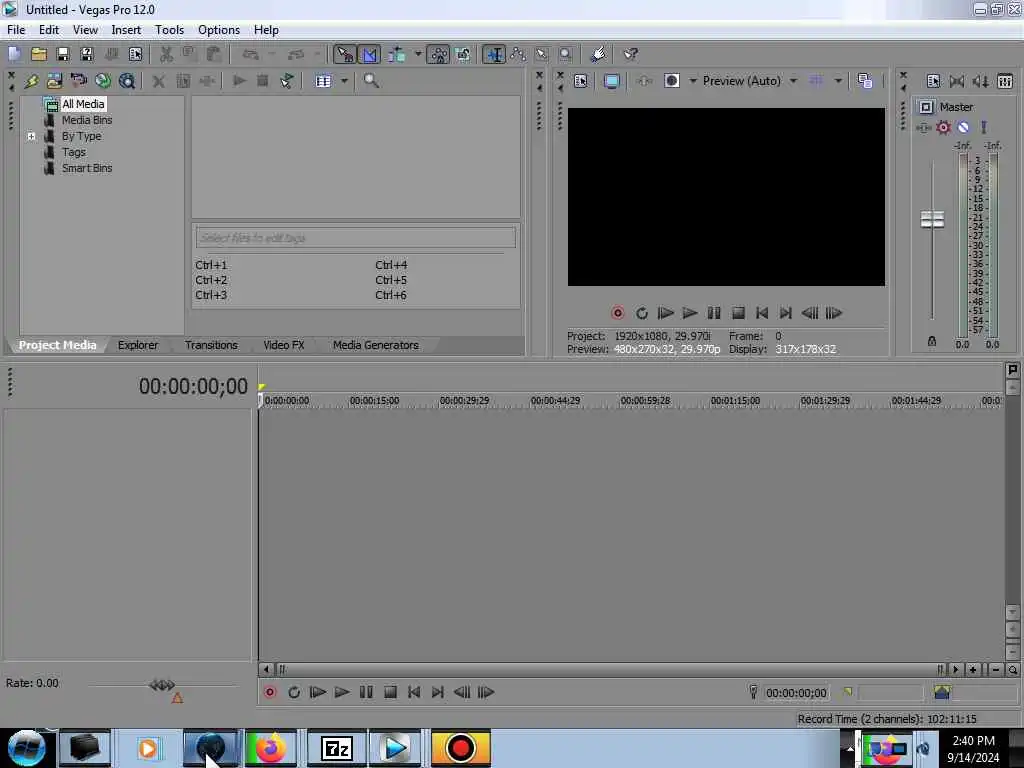1024x768 pixels.
Task: Open the Auto Ripple mode dropdown arrow
Action: coord(418,54)
